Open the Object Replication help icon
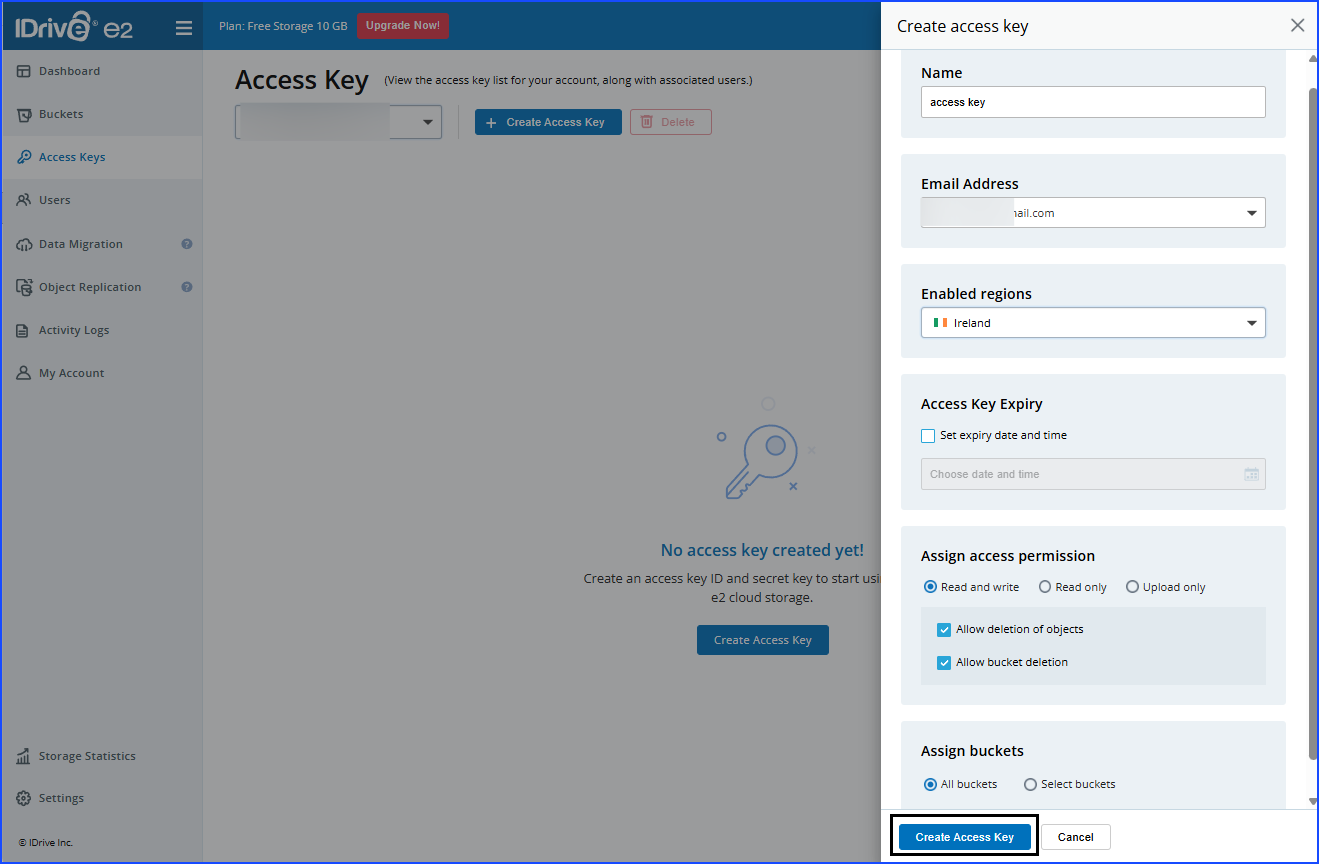The height and width of the screenshot is (864, 1319). click(186, 287)
